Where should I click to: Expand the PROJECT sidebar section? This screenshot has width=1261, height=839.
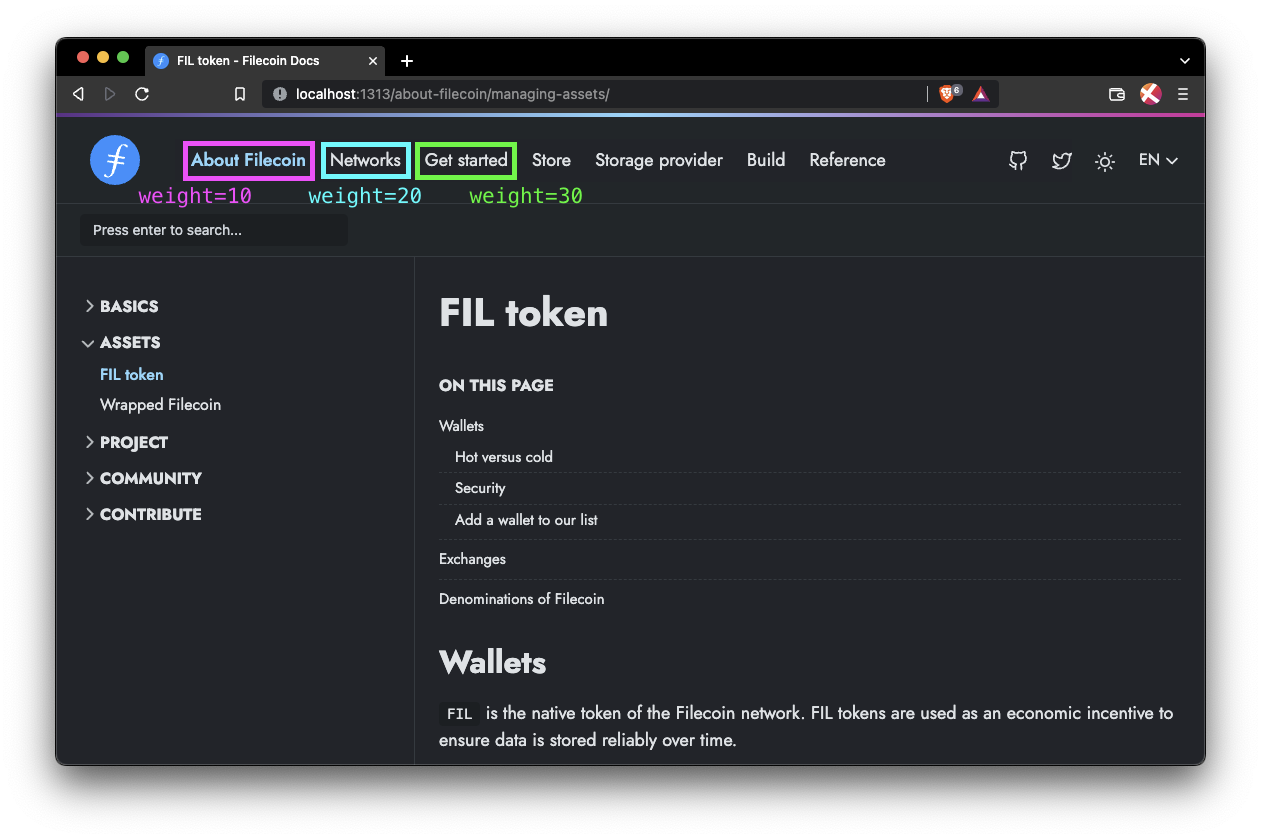click(x=126, y=442)
